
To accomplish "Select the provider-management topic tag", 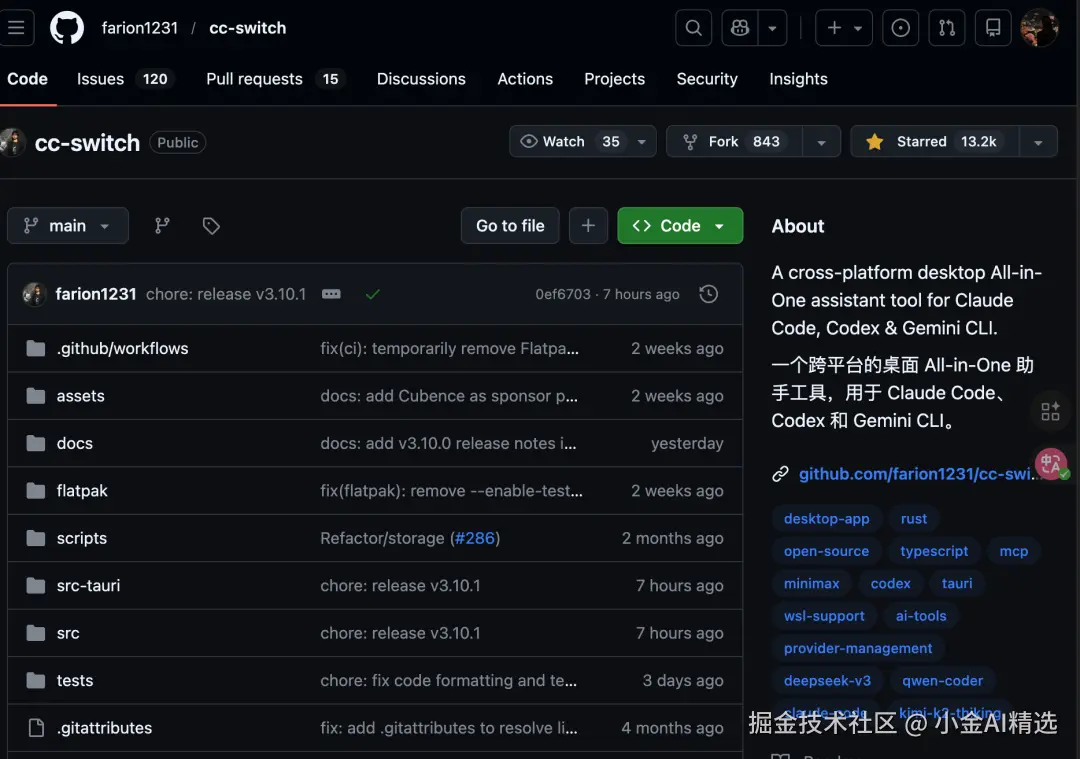I will (858, 648).
